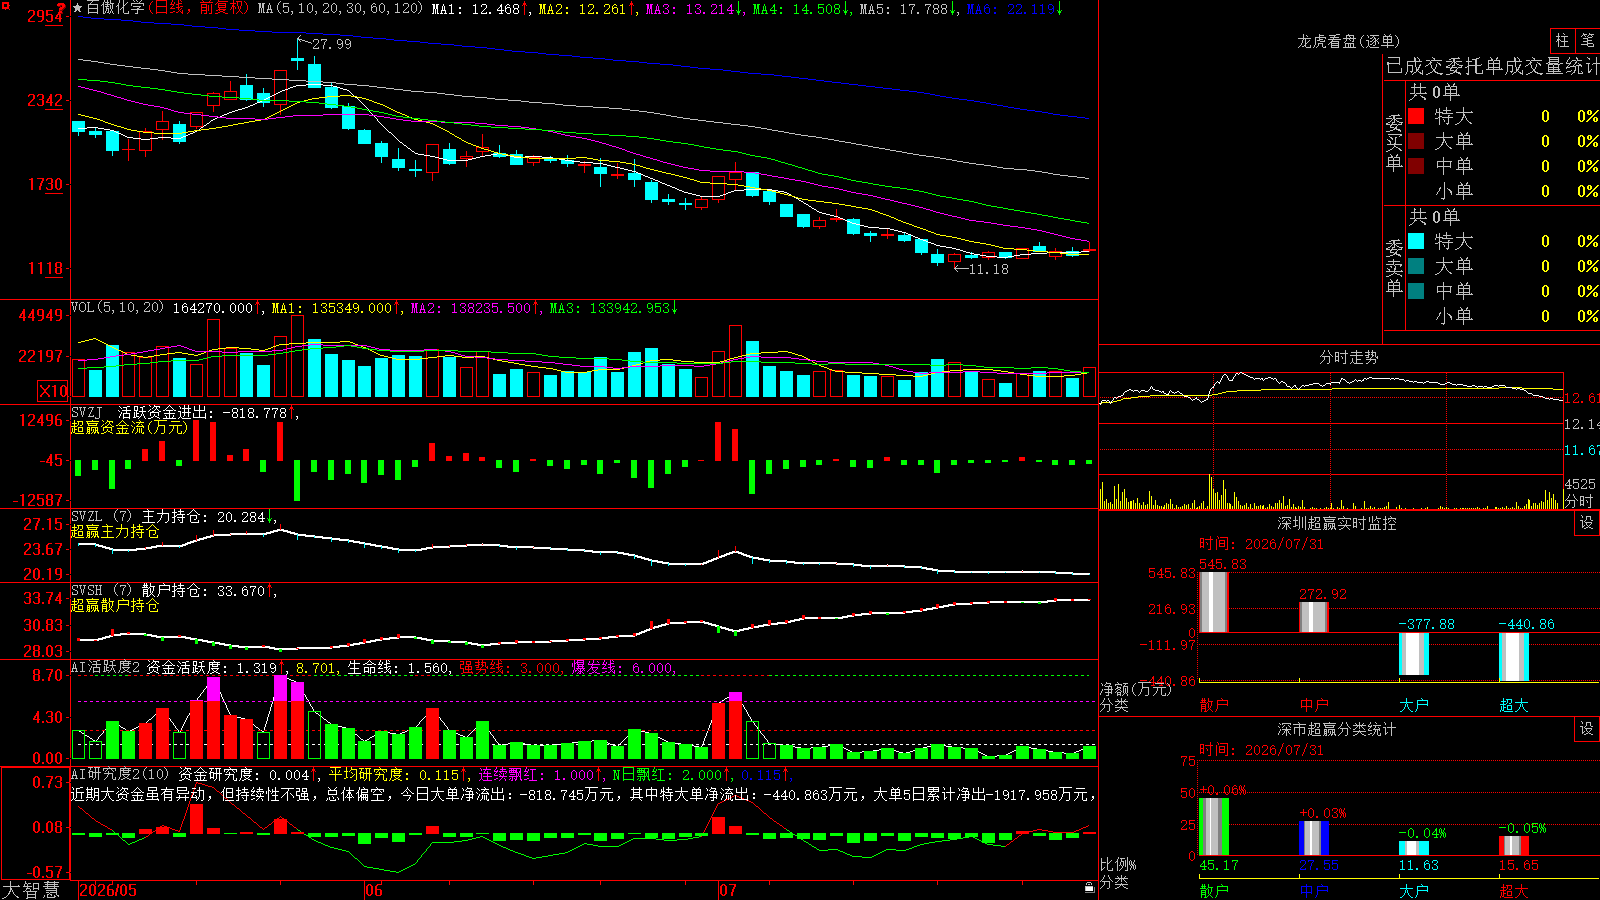Image resolution: width=1600 pixels, height=900 pixels.
Task: Click the -377.88 大户 bar in real-time monitor
Action: [x=1414, y=654]
